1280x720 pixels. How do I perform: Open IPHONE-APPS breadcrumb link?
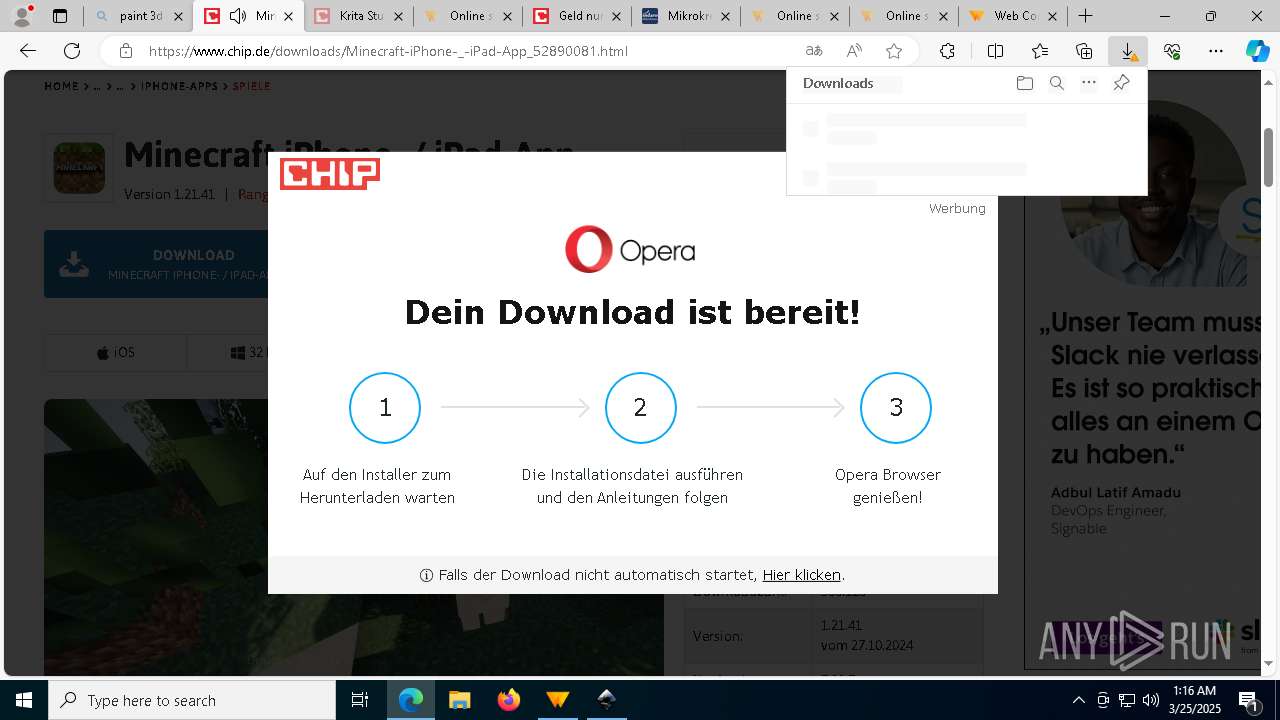[x=179, y=86]
